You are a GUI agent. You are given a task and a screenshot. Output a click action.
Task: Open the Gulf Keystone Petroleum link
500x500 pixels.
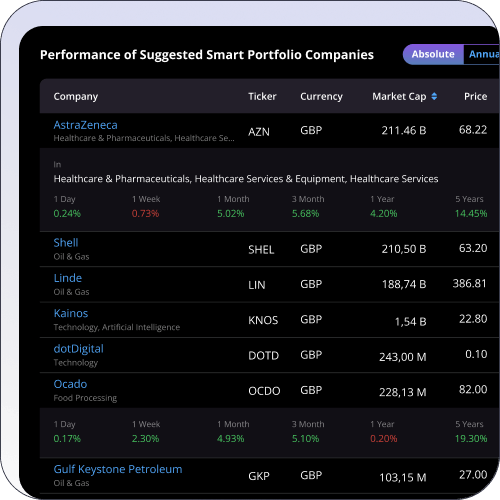(x=118, y=469)
